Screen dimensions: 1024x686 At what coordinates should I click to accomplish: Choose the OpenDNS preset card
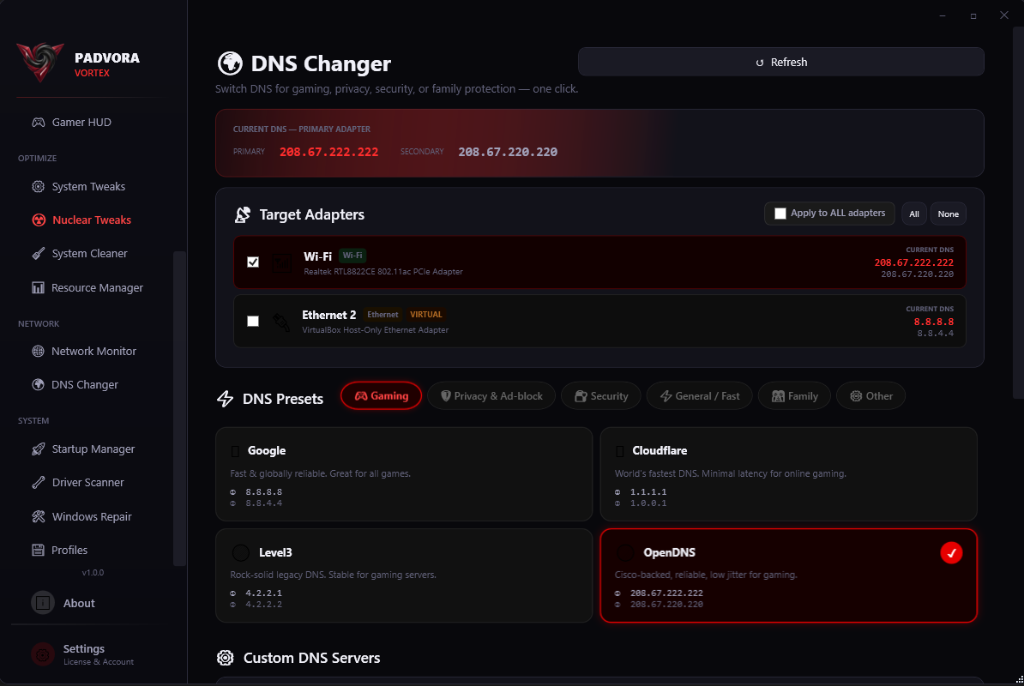click(789, 576)
